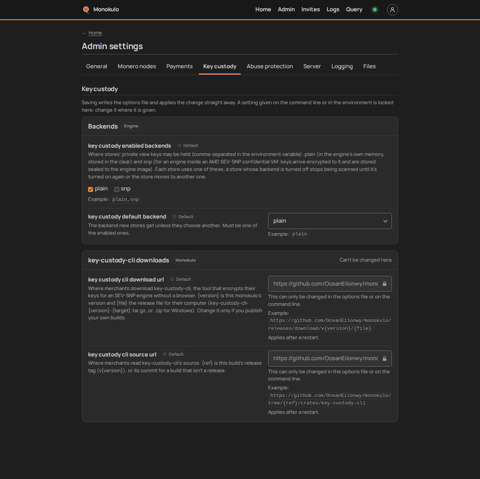The image size is (480, 479).
Task: Click Default badge next to default backend
Action: (183, 217)
